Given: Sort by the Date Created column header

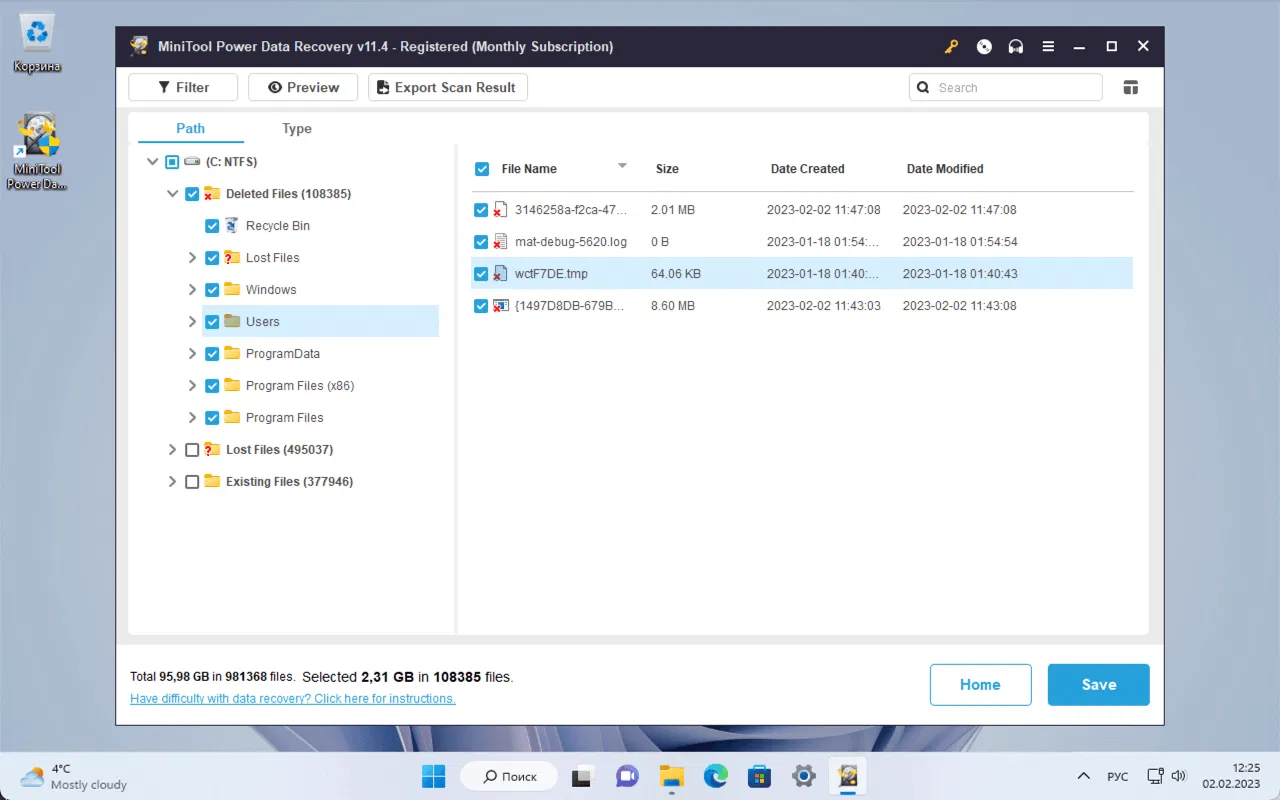Looking at the screenshot, I should pos(808,169).
